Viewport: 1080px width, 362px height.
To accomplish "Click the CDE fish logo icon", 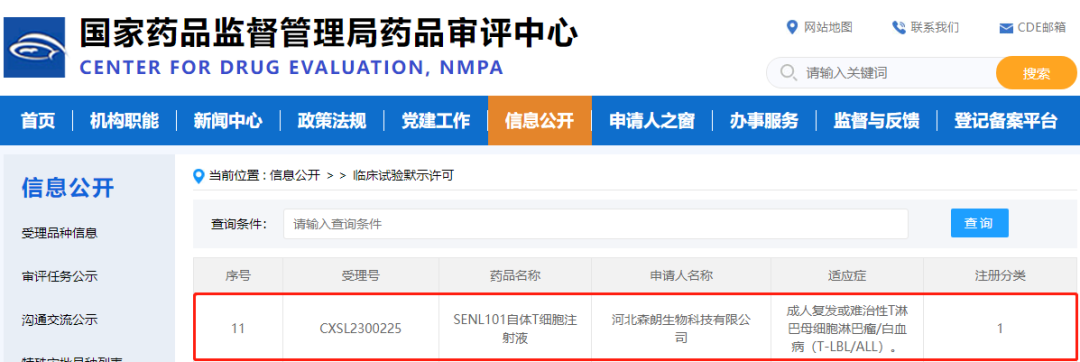I will 35,47.
